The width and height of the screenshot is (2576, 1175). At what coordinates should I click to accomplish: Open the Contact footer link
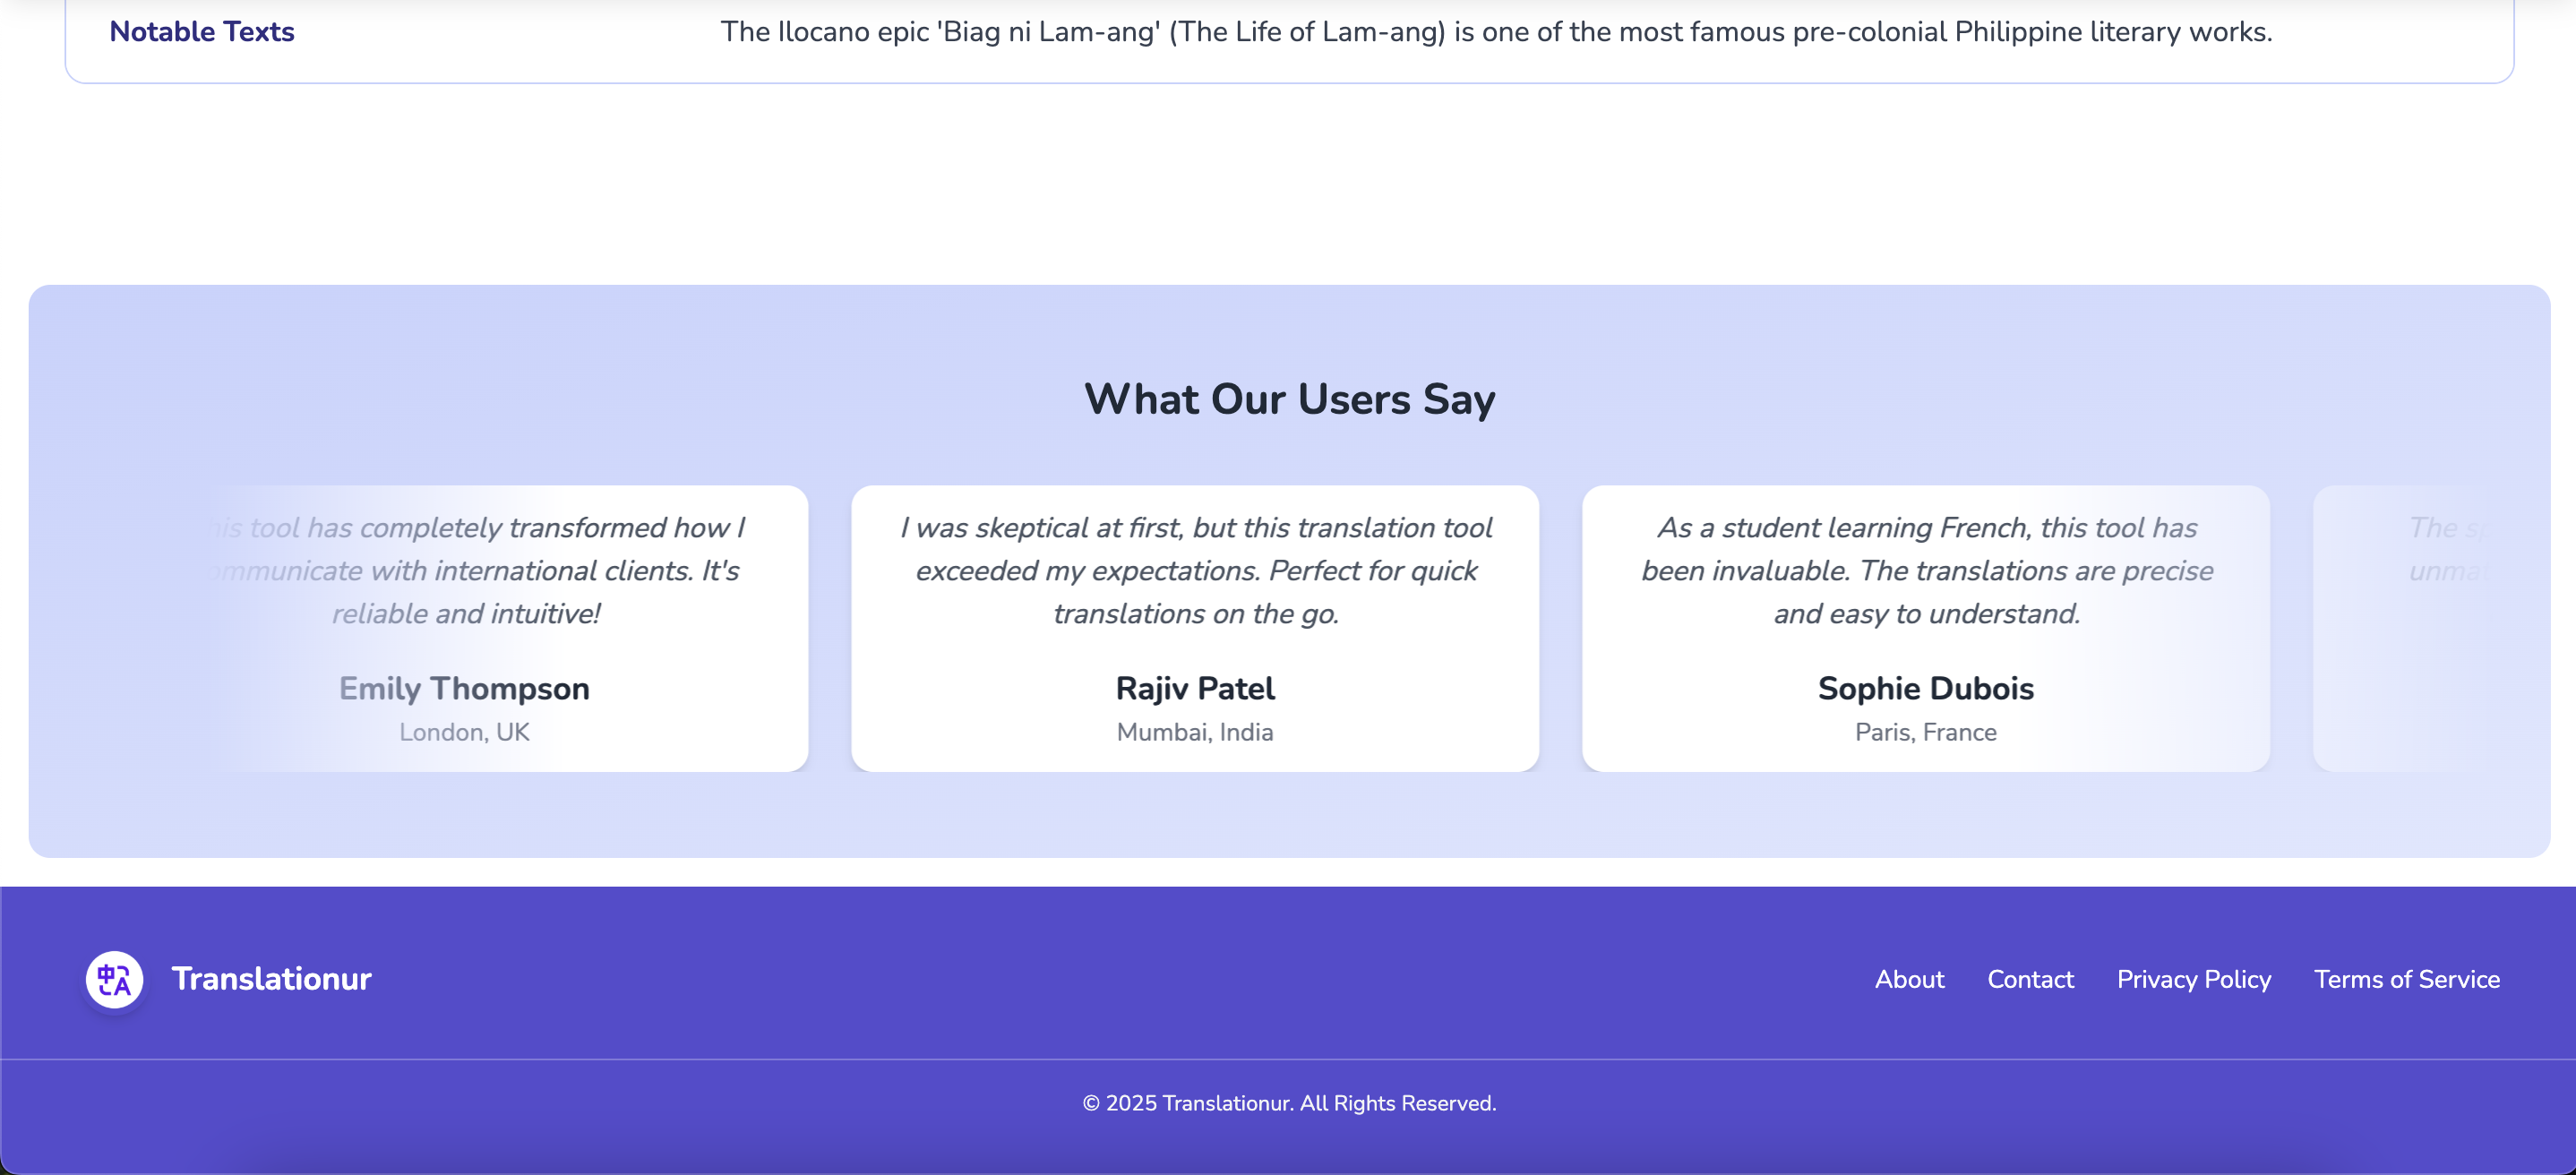[2030, 979]
